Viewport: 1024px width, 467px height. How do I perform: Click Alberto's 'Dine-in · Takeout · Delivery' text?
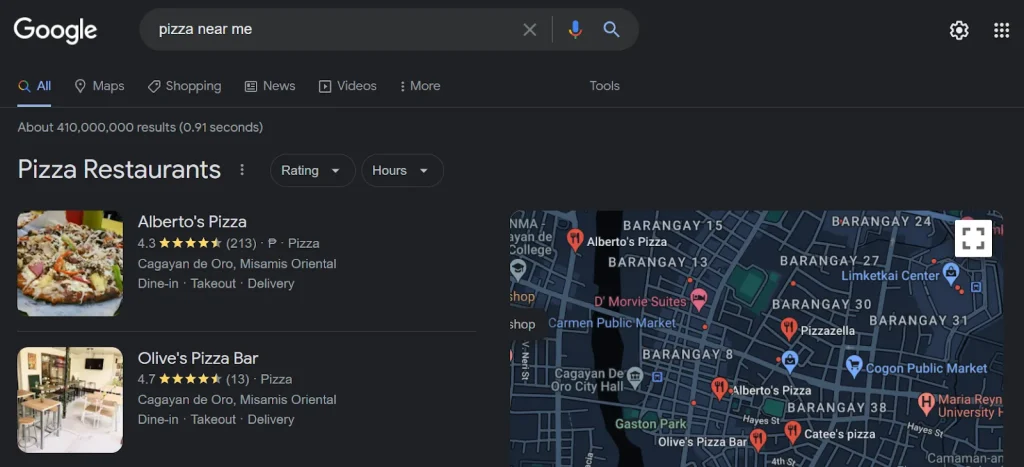tap(216, 283)
